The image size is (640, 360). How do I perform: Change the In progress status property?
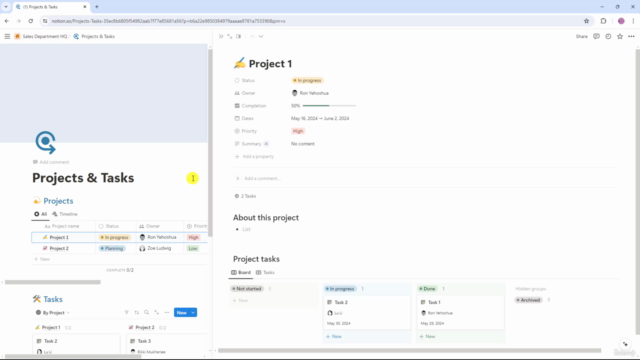pyautogui.click(x=307, y=80)
